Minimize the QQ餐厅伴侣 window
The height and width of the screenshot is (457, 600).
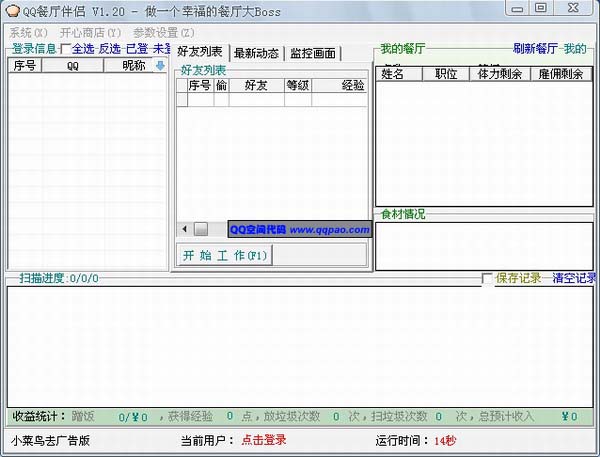(517, 8)
